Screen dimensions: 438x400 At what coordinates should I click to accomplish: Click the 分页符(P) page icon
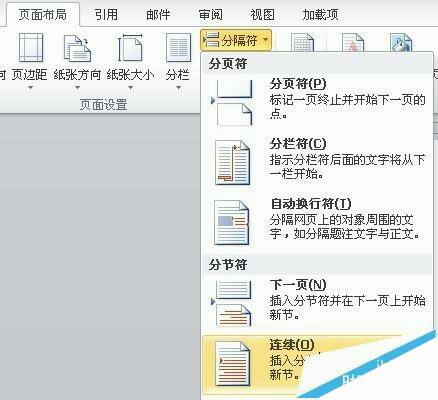(x=232, y=102)
